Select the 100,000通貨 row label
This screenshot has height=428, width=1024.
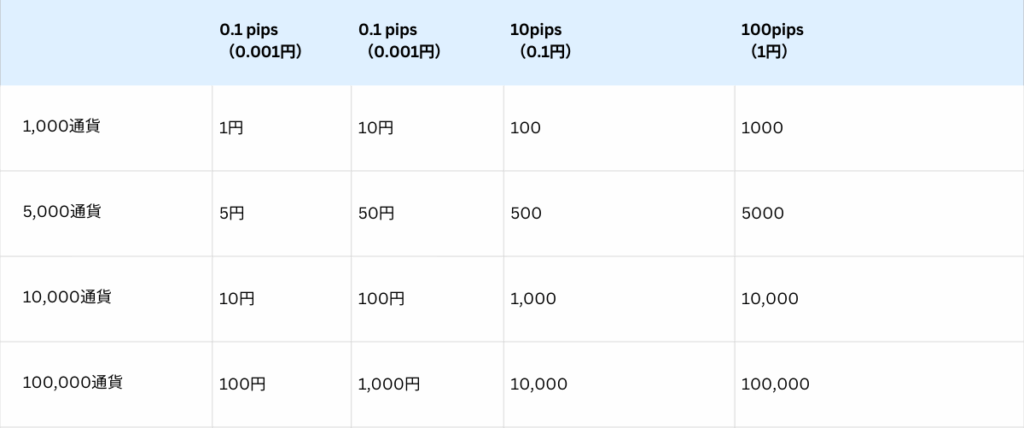coord(70,382)
